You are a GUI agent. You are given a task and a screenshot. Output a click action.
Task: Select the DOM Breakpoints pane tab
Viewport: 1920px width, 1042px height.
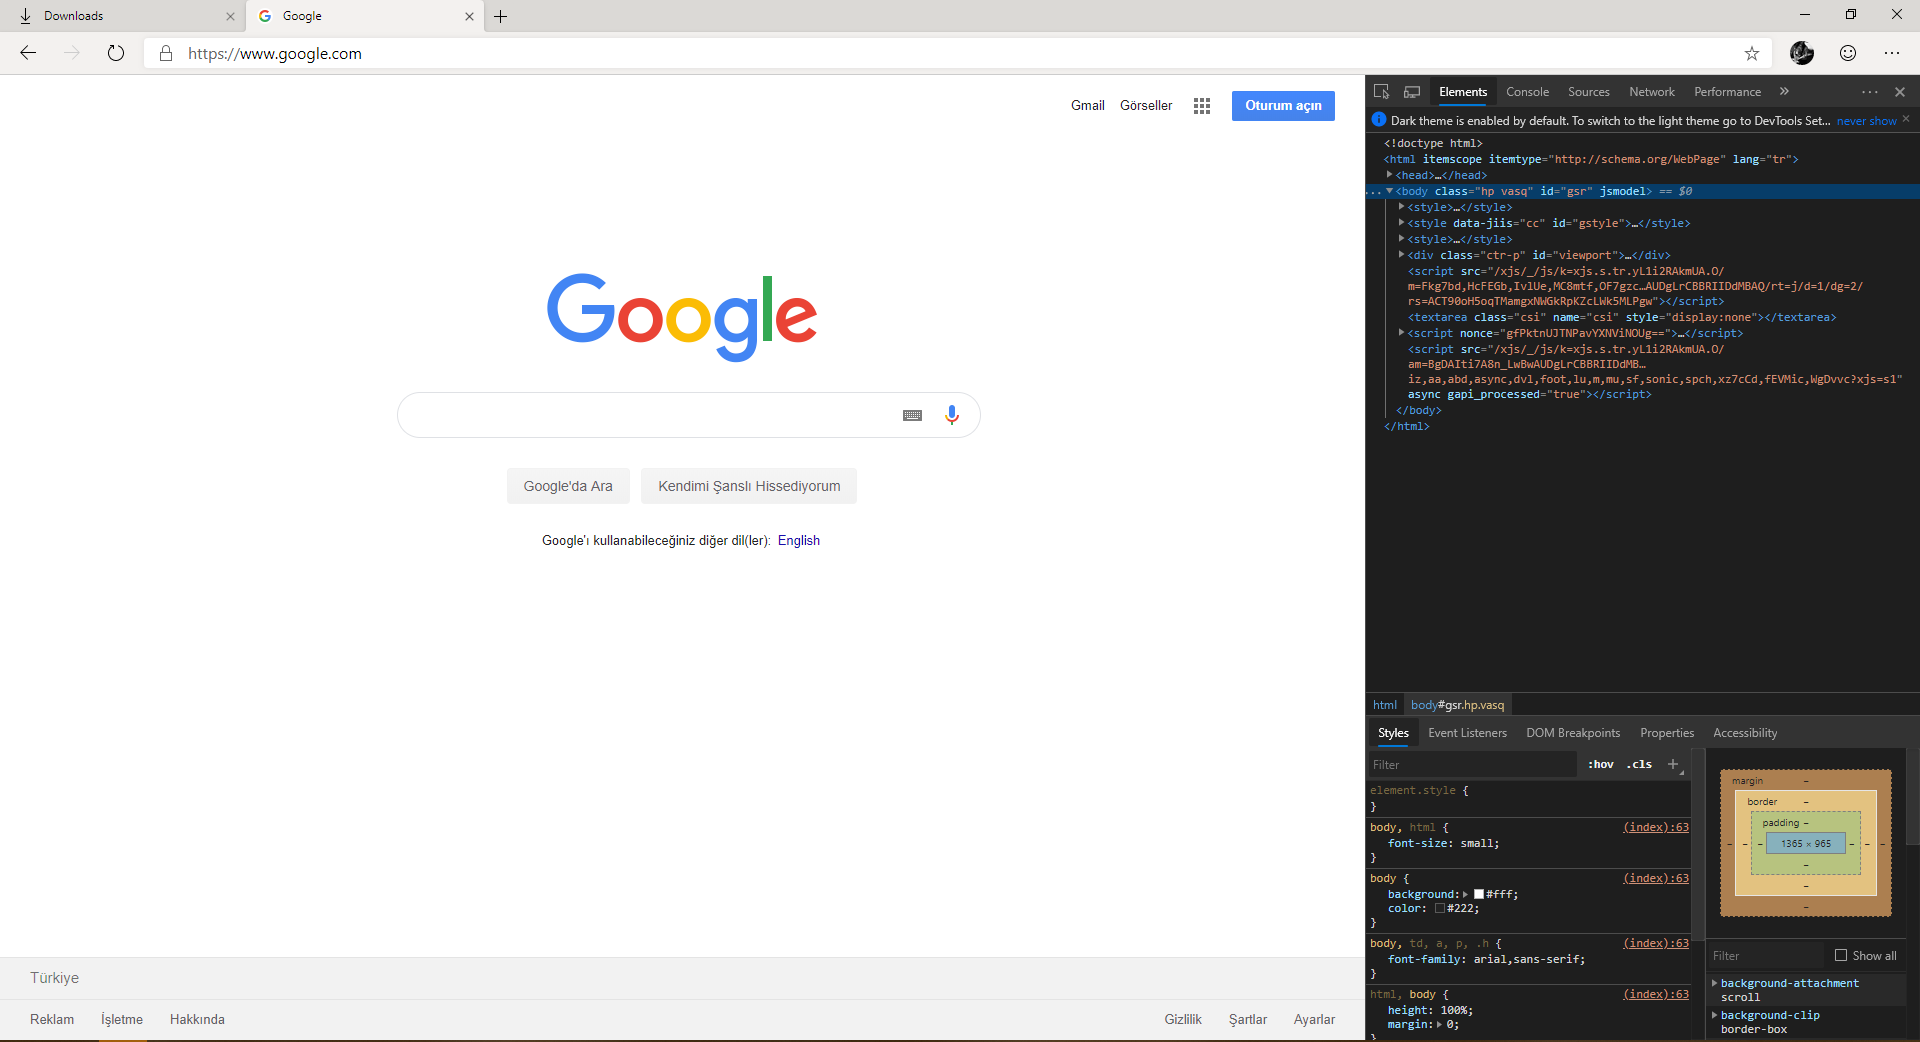coord(1573,733)
